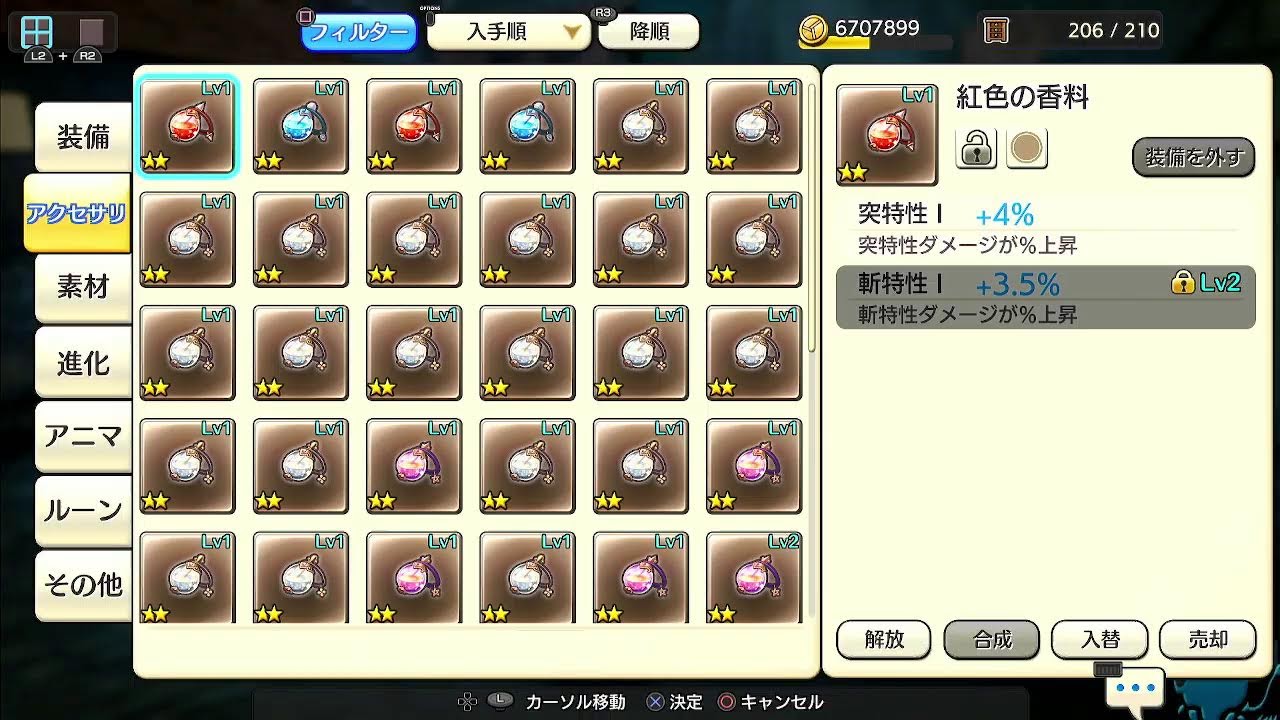Click the gold coin currency icon
Image resolution: width=1280 pixels, height=720 pixels.
tap(814, 32)
